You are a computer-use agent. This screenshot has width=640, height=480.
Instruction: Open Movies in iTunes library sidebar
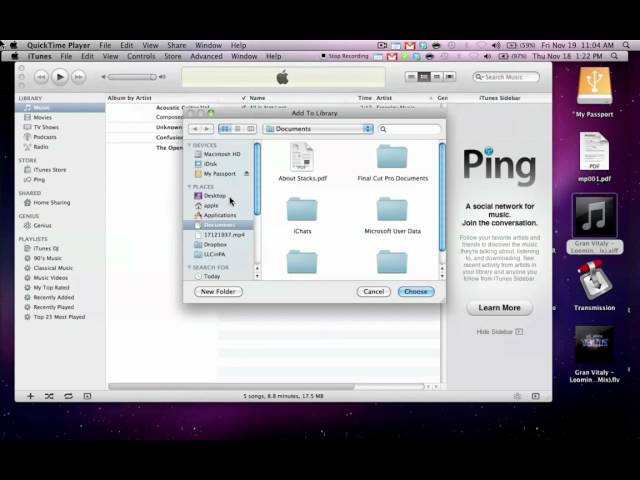(42, 118)
